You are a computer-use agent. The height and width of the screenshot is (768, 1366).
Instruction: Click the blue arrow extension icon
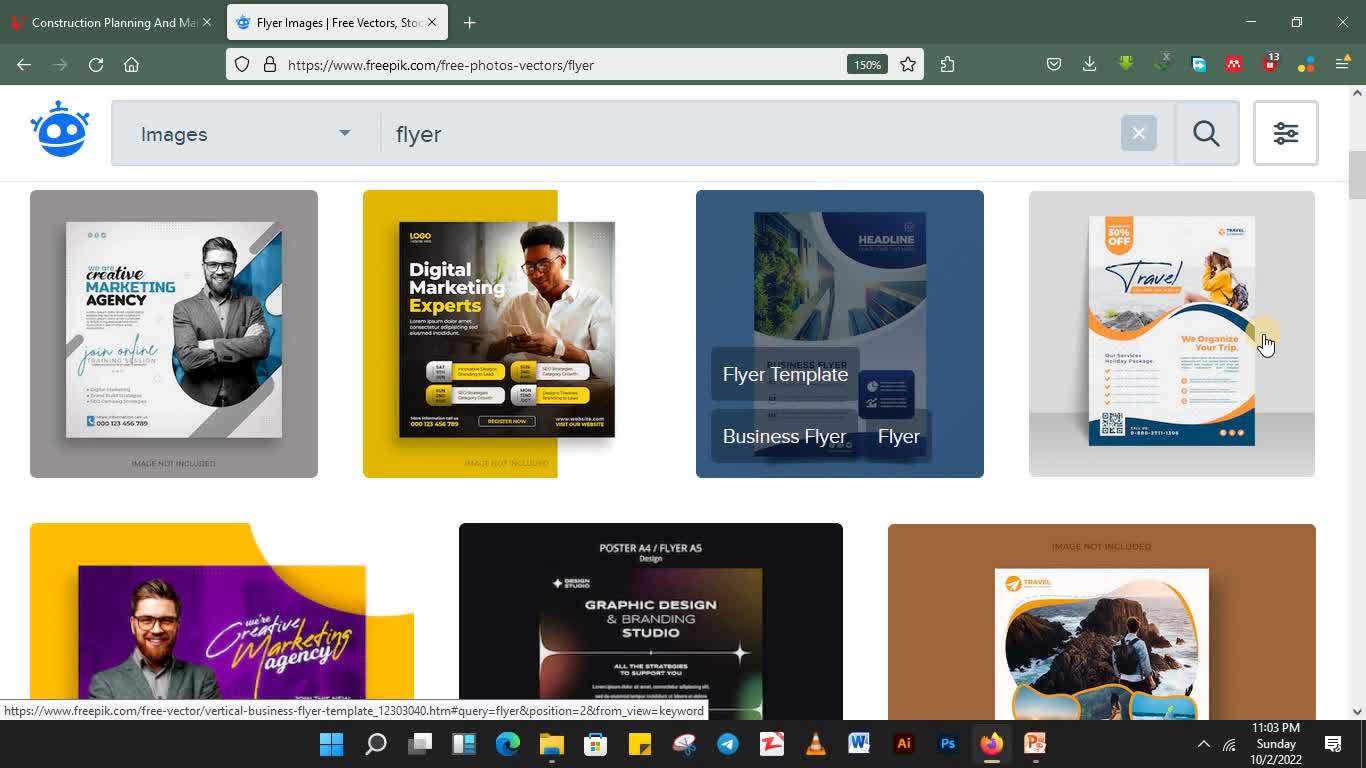click(1199, 64)
